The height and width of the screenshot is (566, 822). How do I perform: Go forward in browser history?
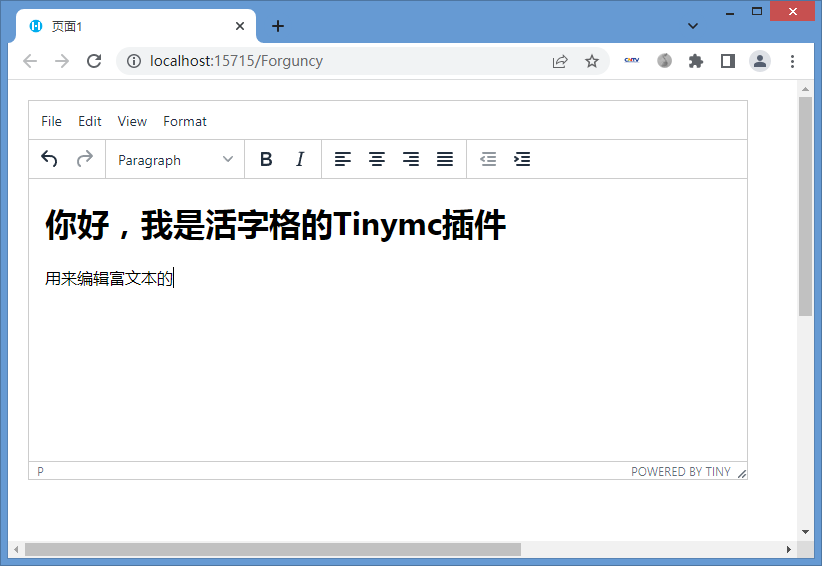coord(62,61)
